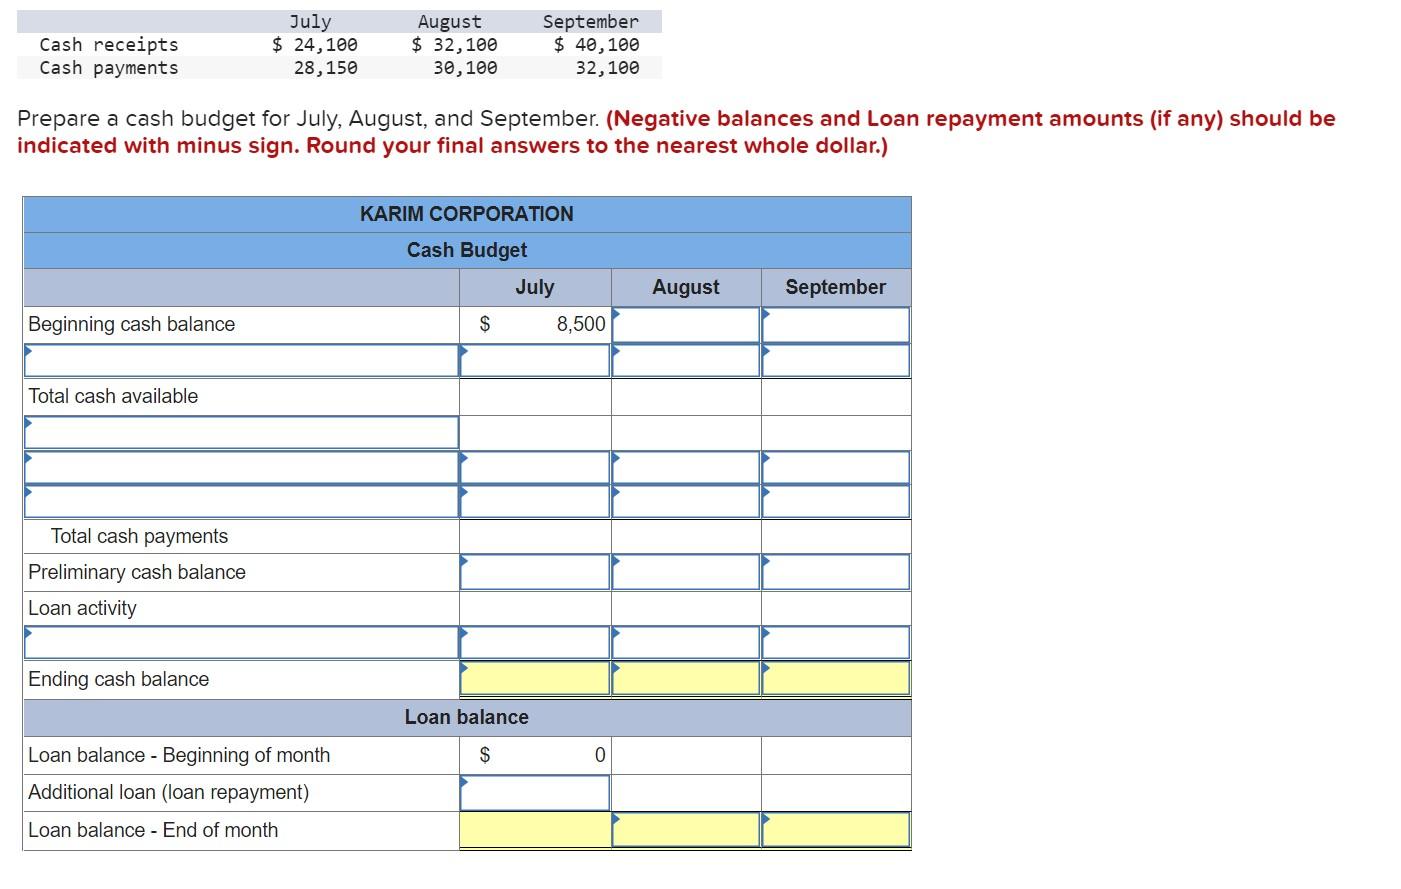Open label dropdown just above Total cash payments

(241, 501)
